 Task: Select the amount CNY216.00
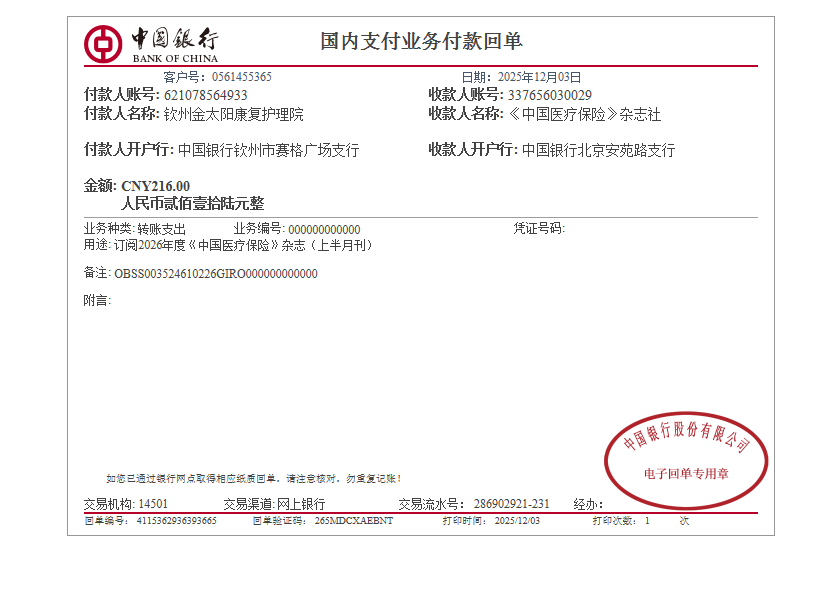155,186
